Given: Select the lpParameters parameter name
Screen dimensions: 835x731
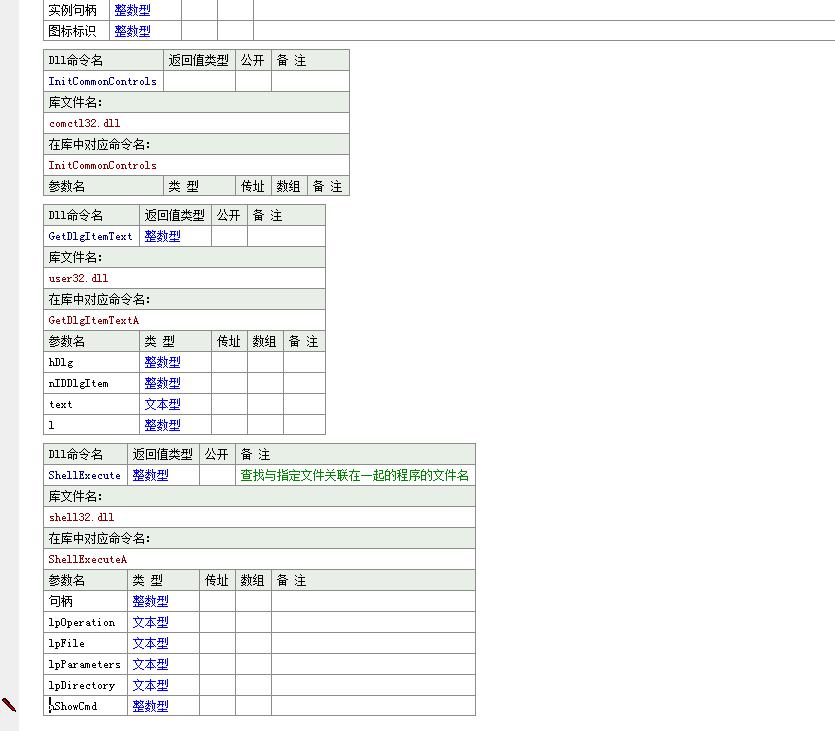Looking at the screenshot, I should [x=84, y=664].
